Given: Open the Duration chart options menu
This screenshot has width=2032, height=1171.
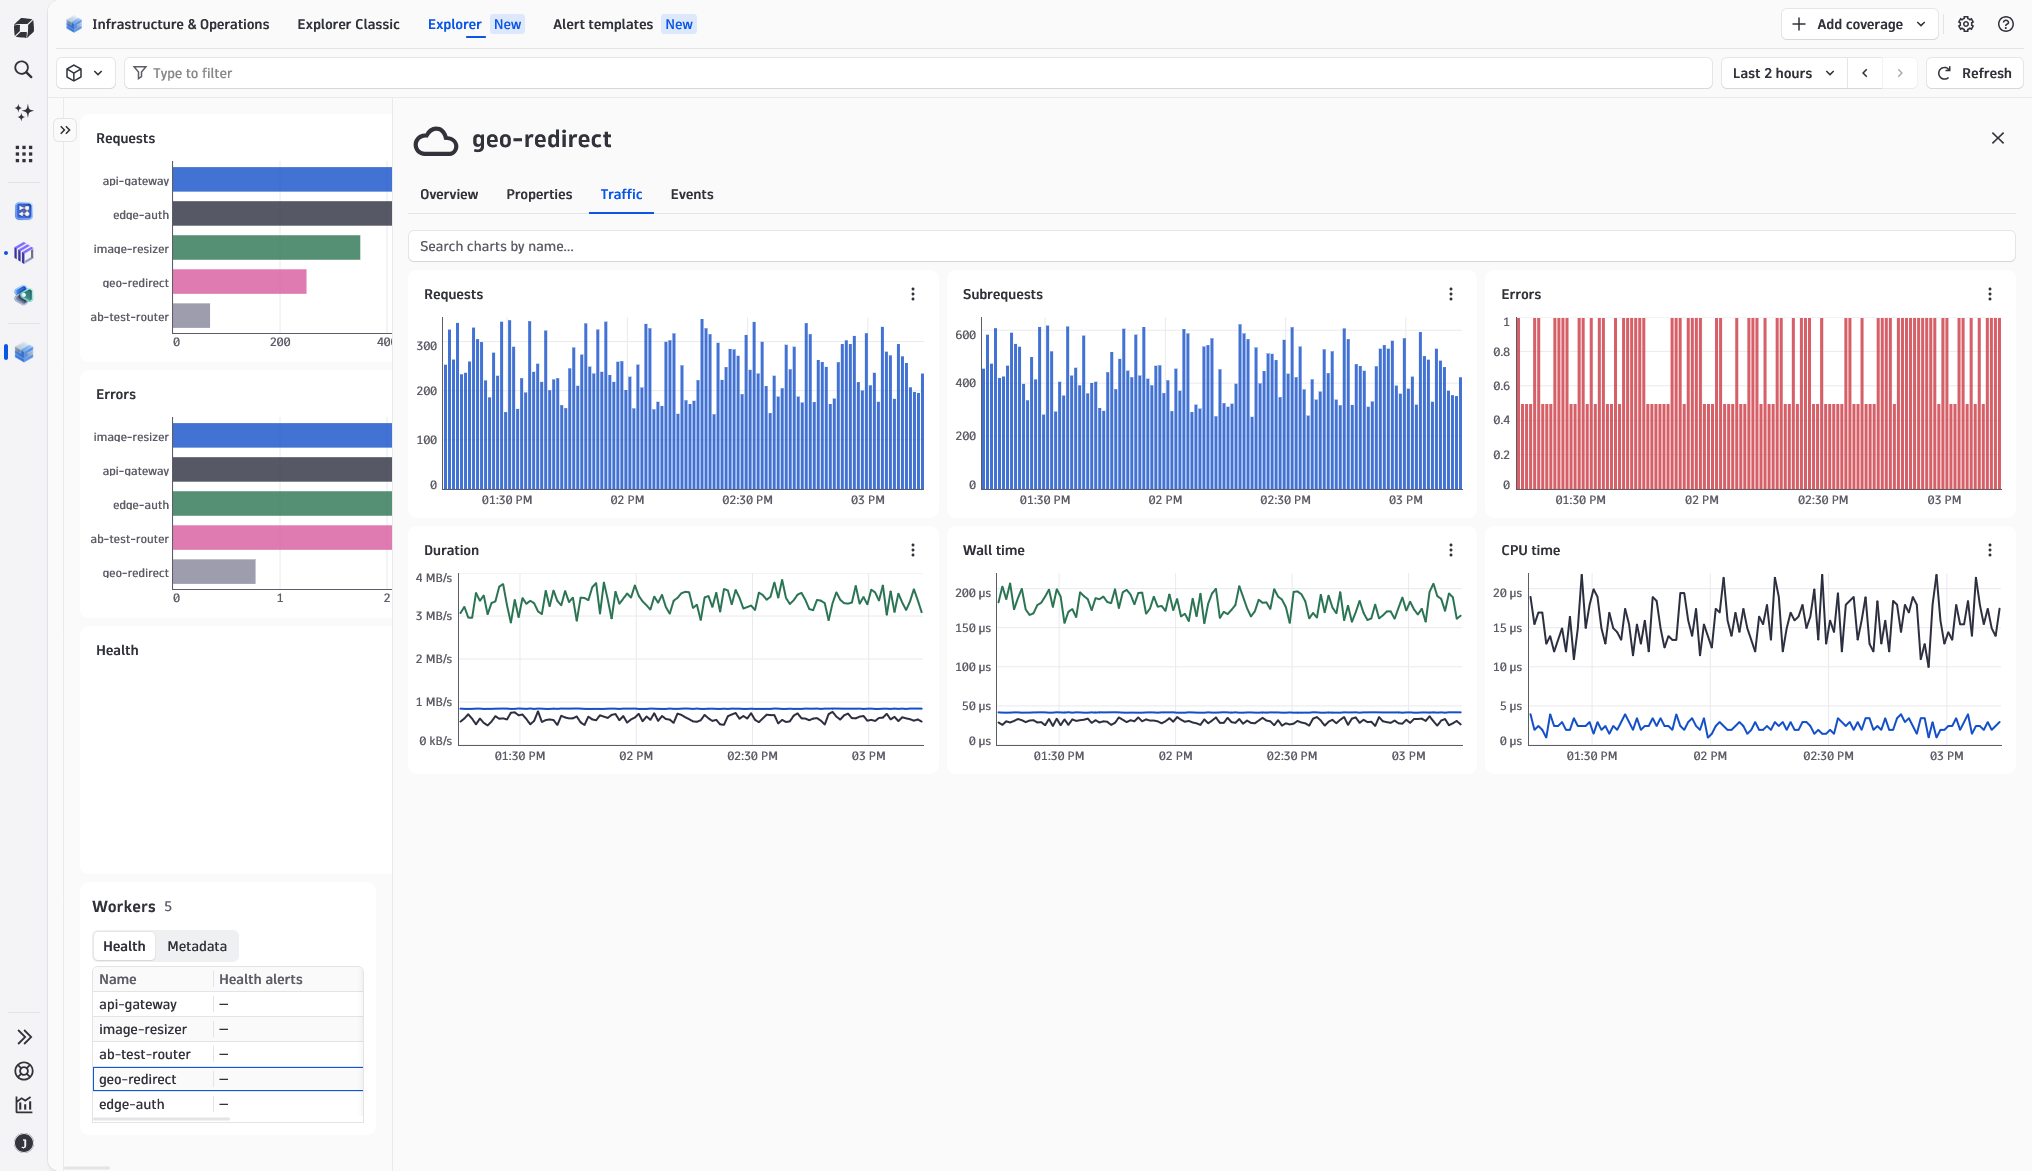Looking at the screenshot, I should coord(913,550).
